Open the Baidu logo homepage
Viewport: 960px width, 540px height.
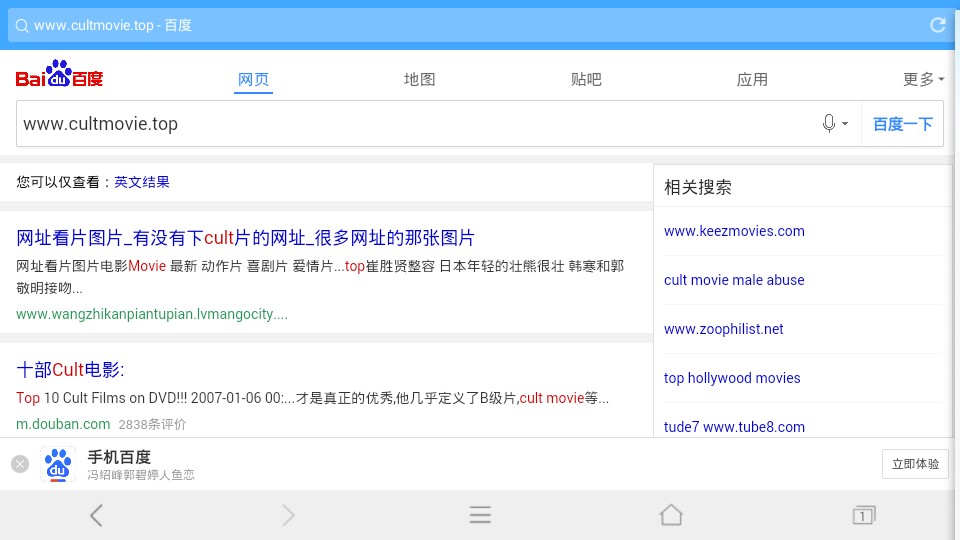(x=59, y=74)
